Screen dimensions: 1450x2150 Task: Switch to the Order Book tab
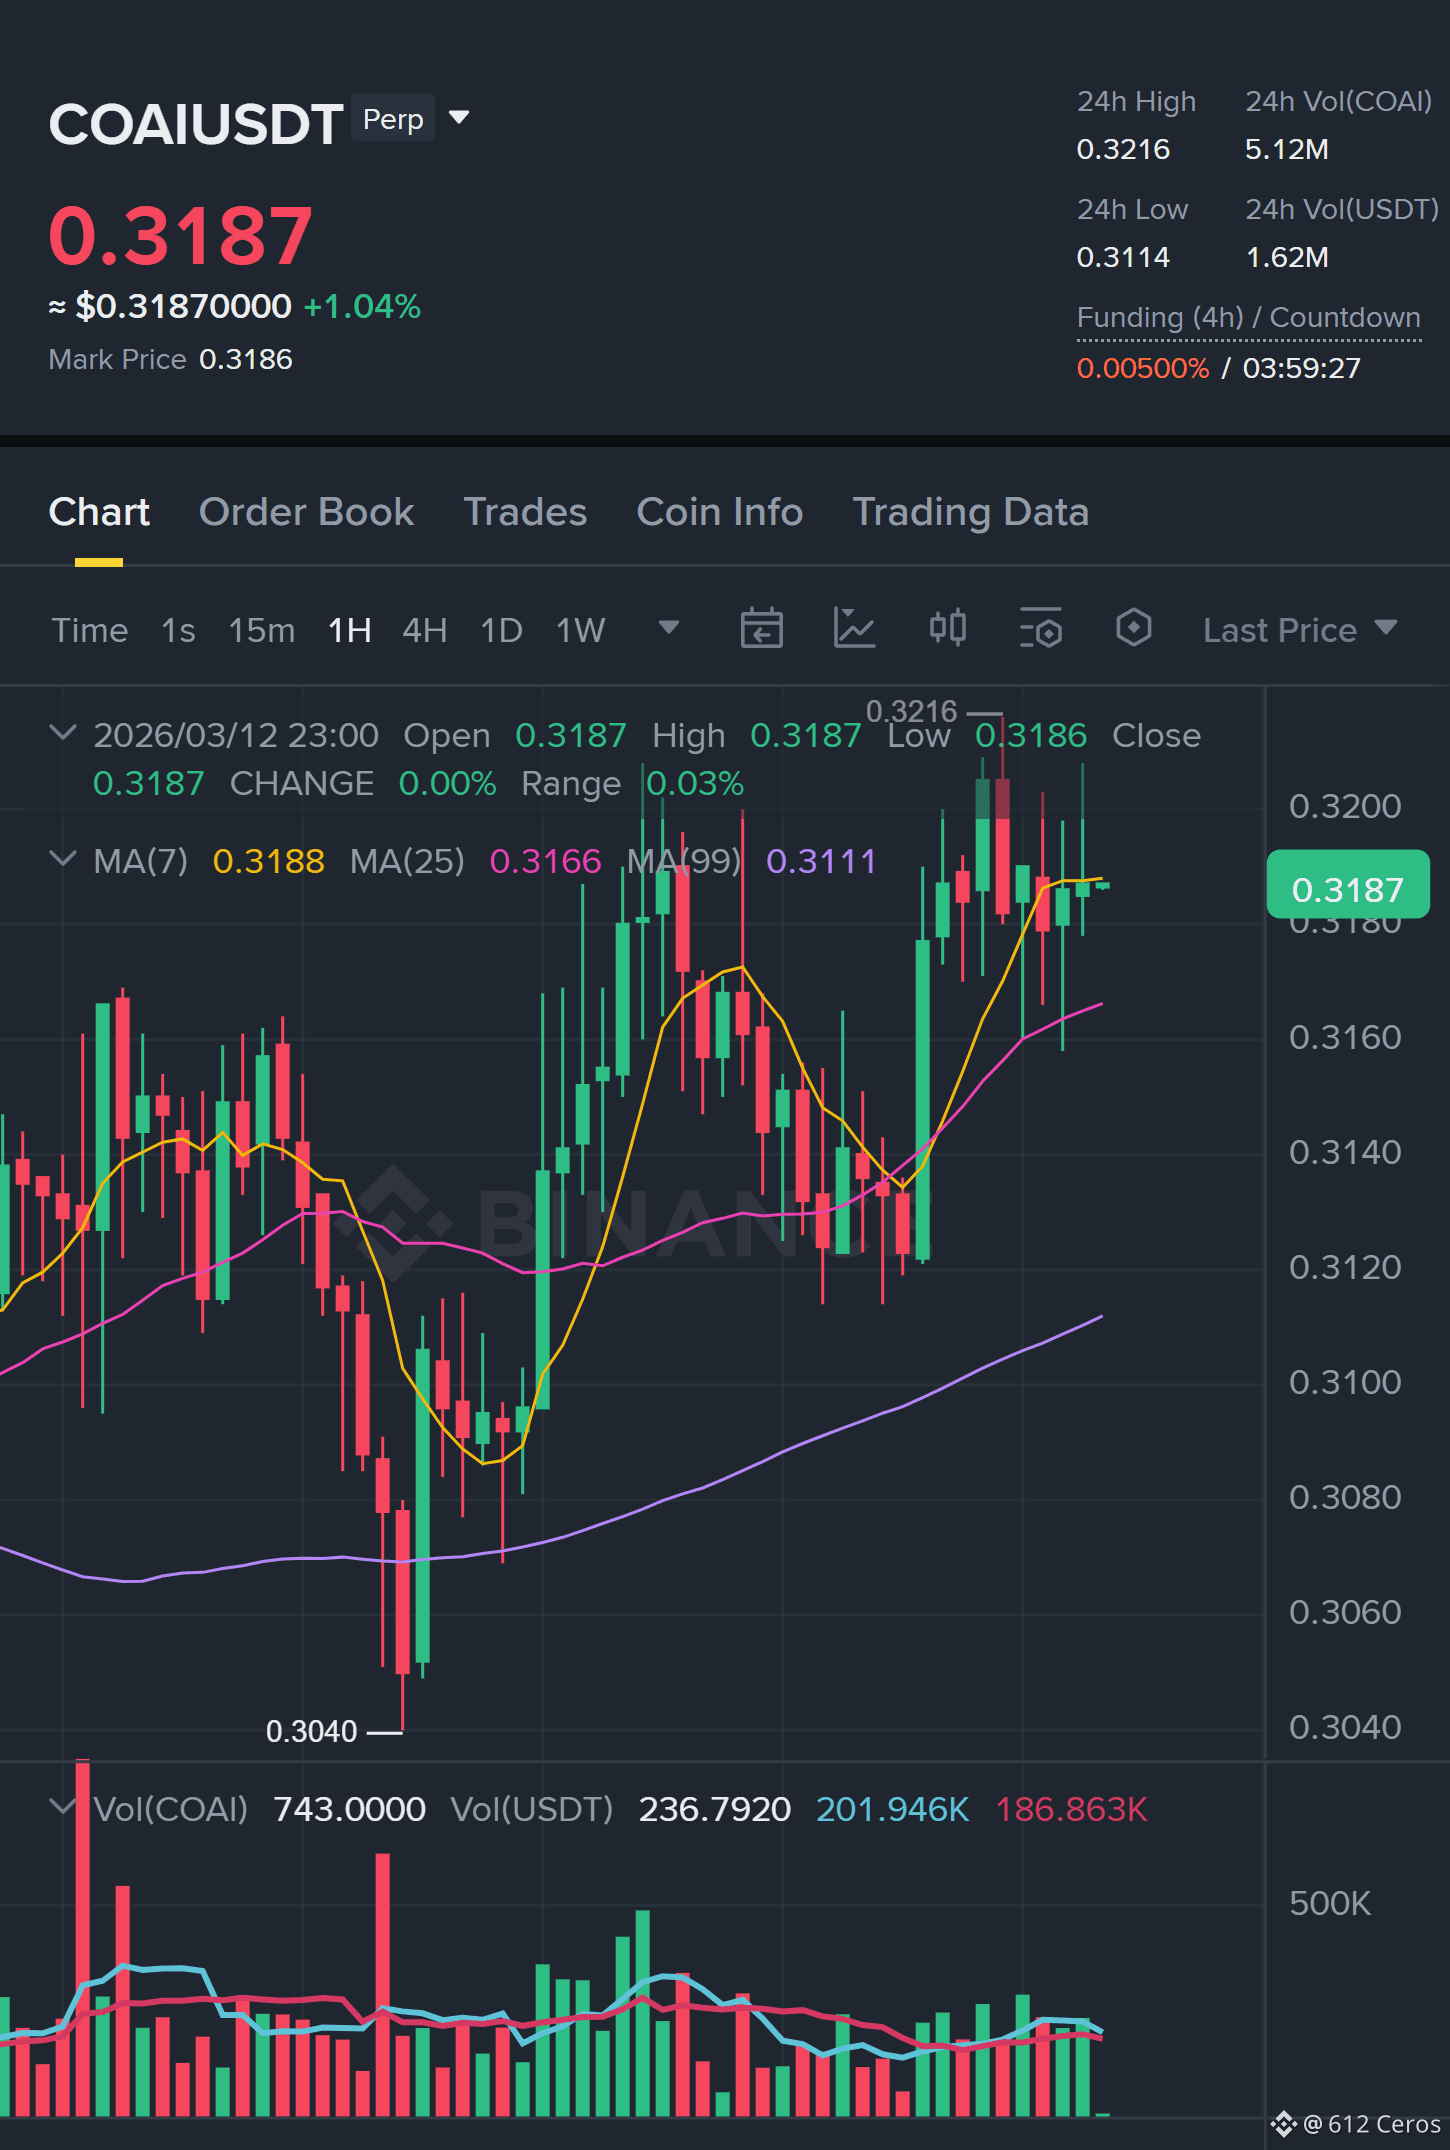click(x=306, y=512)
